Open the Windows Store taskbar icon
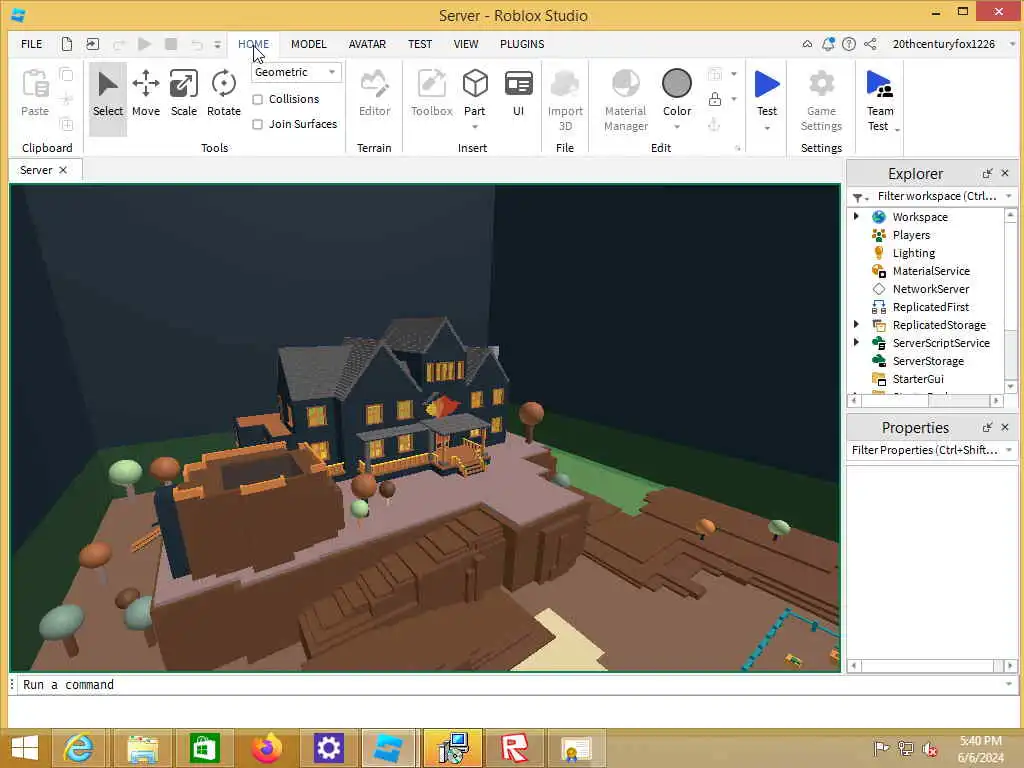 click(204, 748)
